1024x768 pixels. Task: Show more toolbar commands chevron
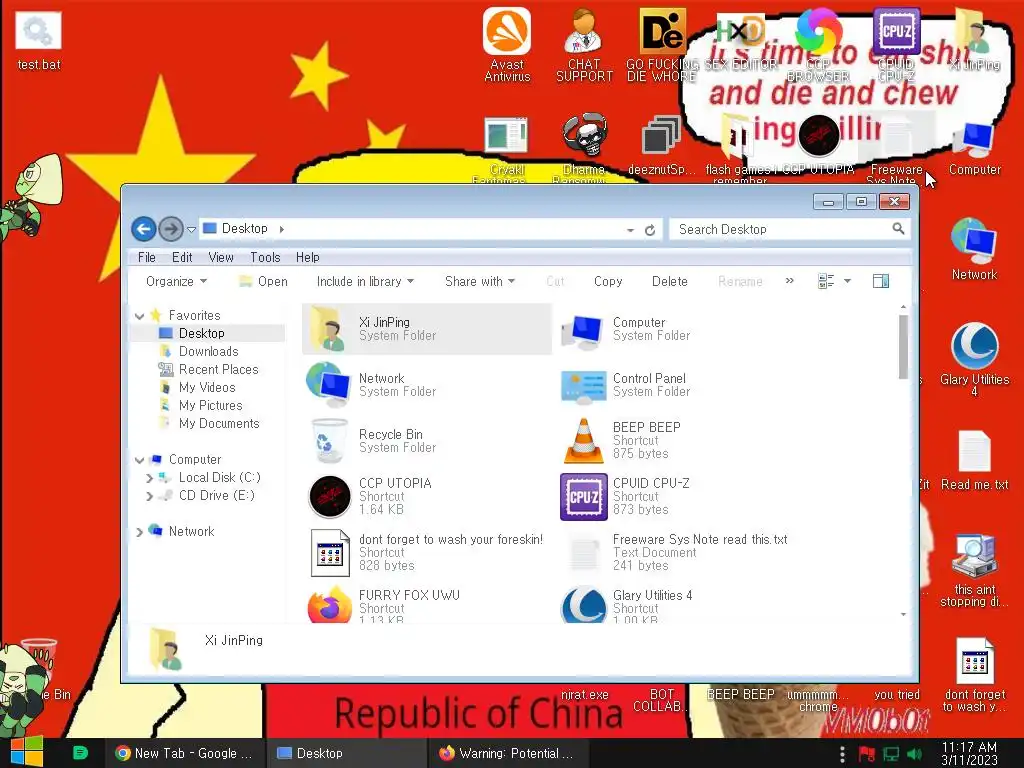790,281
